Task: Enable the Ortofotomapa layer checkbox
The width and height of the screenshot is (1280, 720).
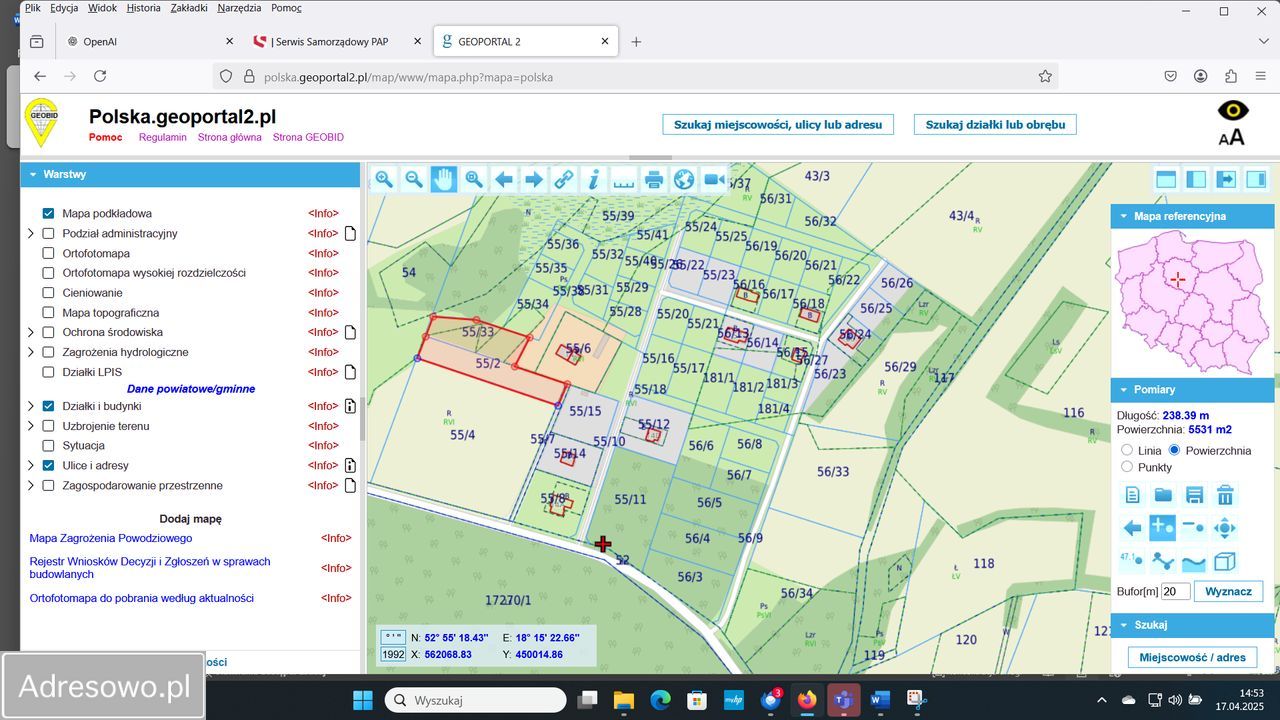Action: tap(48, 253)
